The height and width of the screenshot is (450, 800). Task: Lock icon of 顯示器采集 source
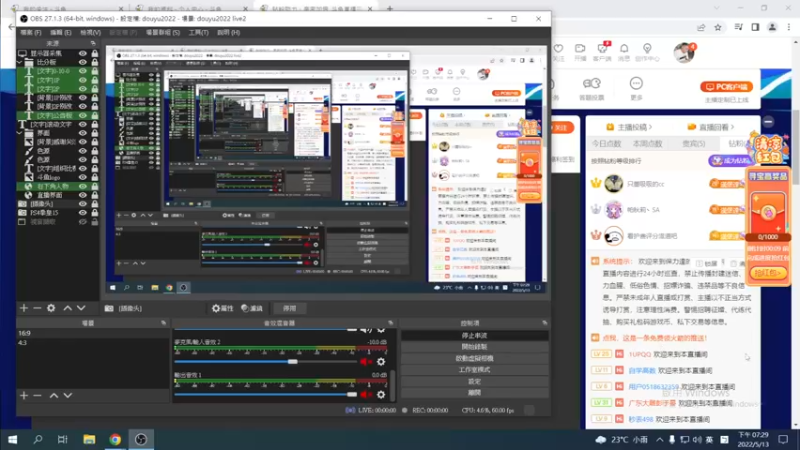click(x=94, y=53)
